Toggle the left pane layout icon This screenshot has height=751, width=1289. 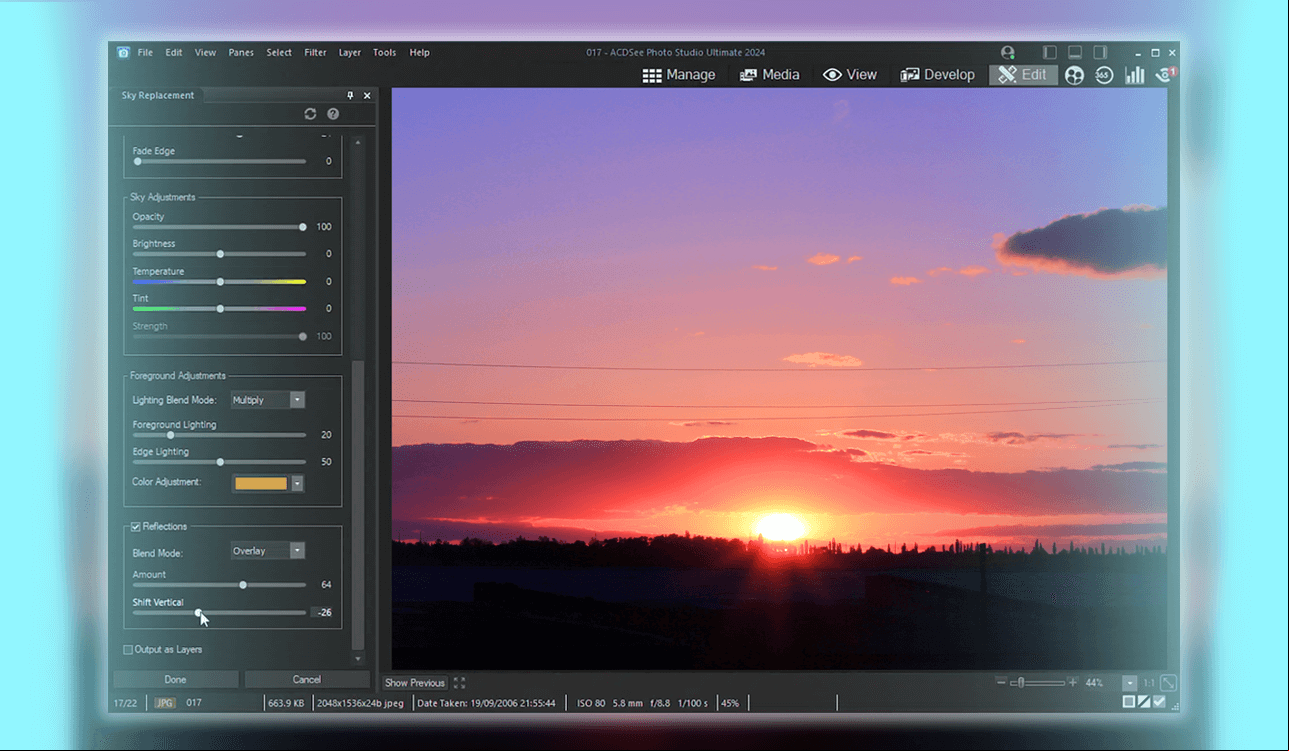click(1049, 53)
